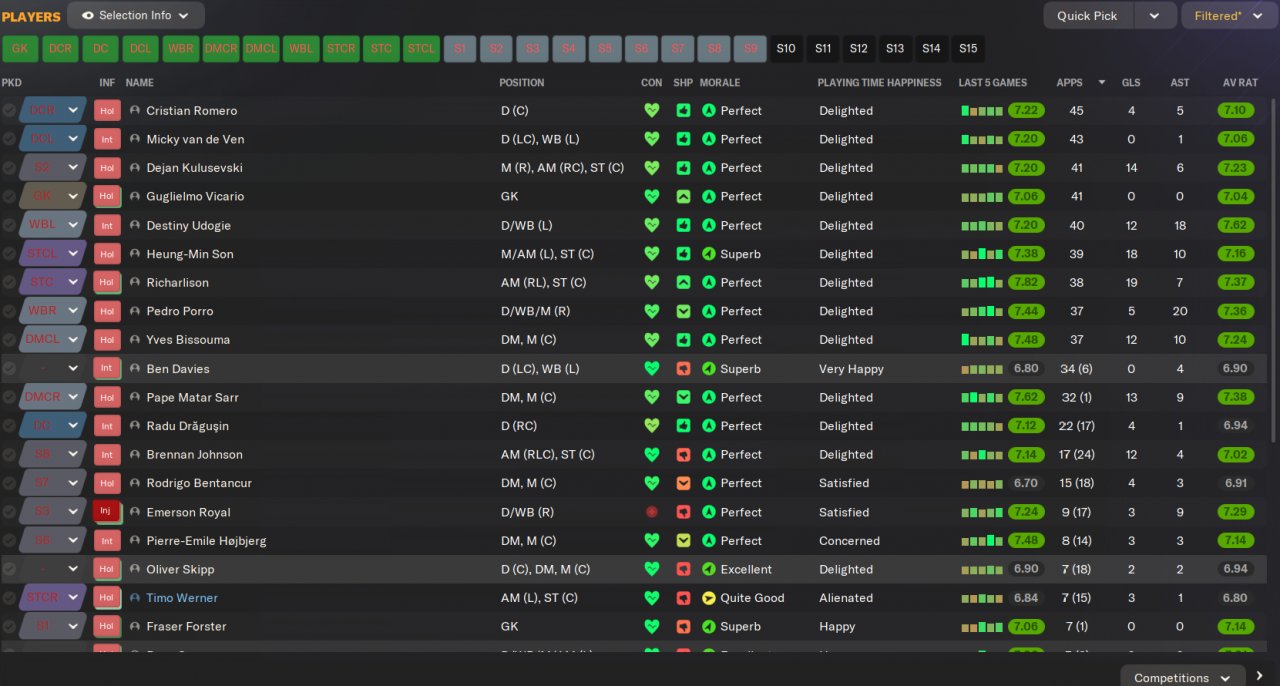Select the S15 substitute slot
This screenshot has width=1280, height=686.
(x=968, y=49)
